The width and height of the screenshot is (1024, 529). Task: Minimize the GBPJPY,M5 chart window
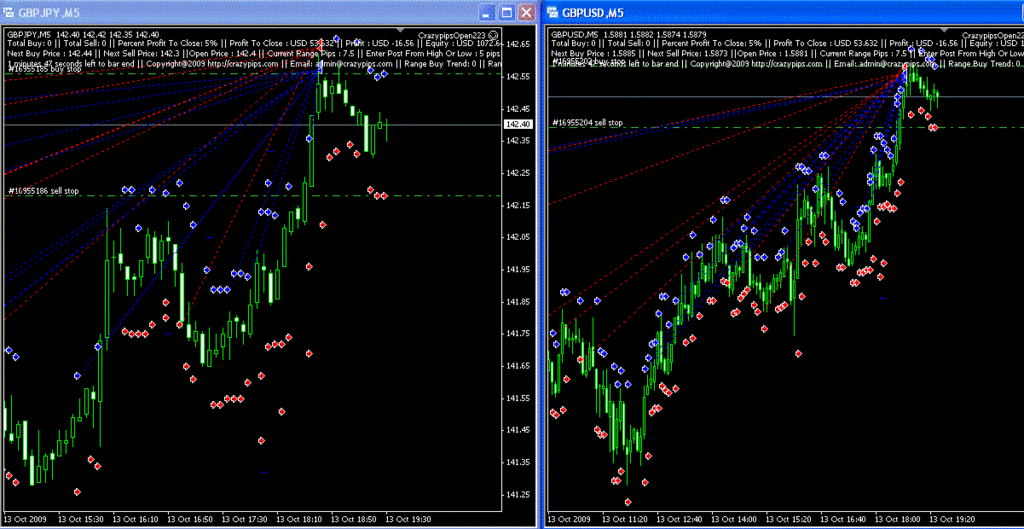[486, 12]
